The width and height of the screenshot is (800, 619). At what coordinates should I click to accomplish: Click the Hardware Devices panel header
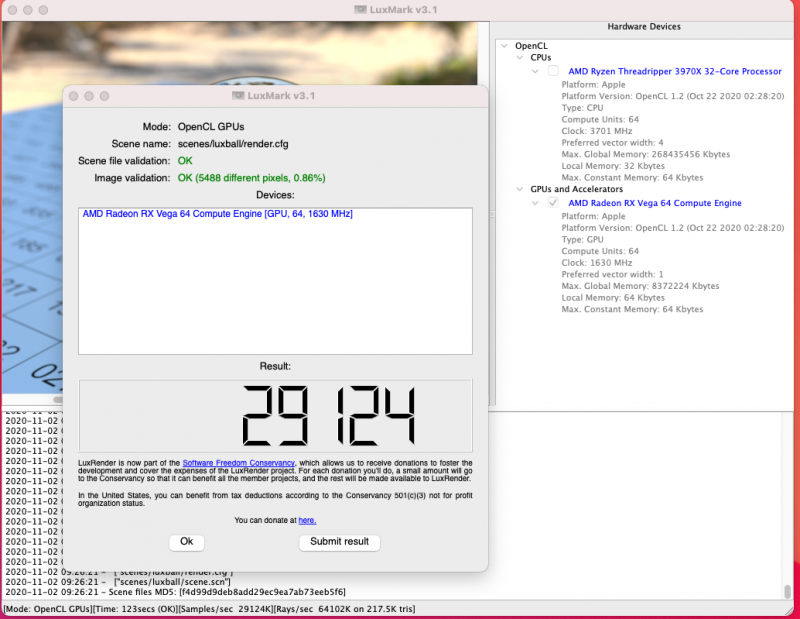(645, 26)
